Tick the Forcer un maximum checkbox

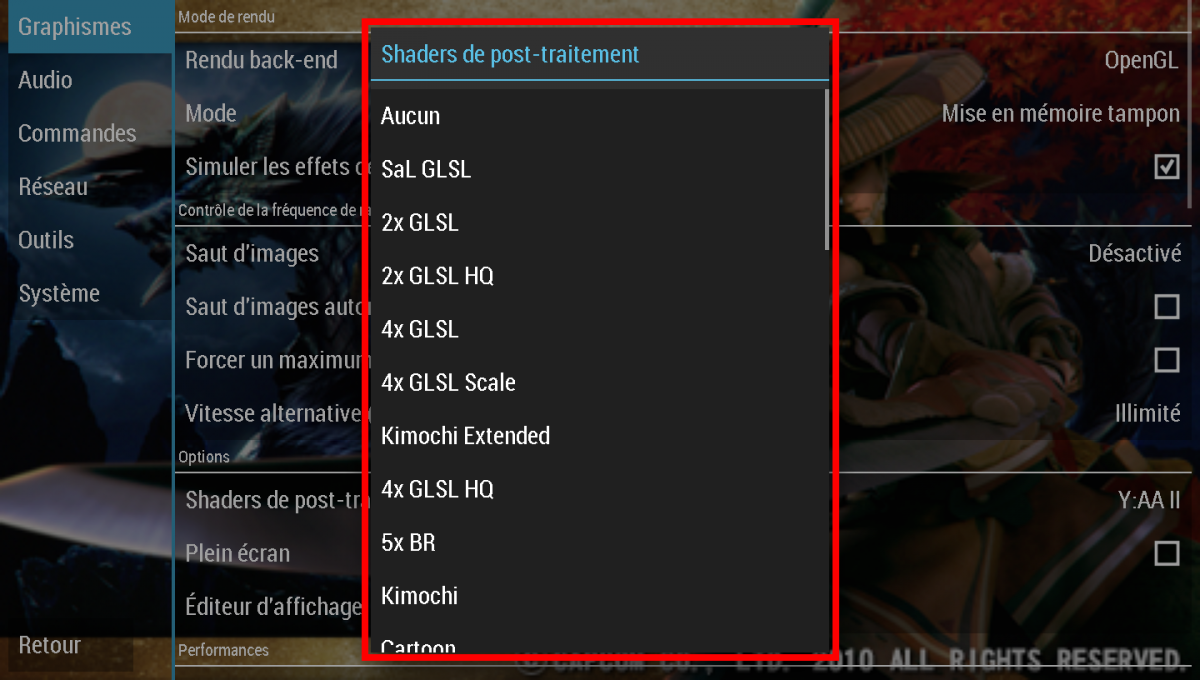(x=1166, y=360)
